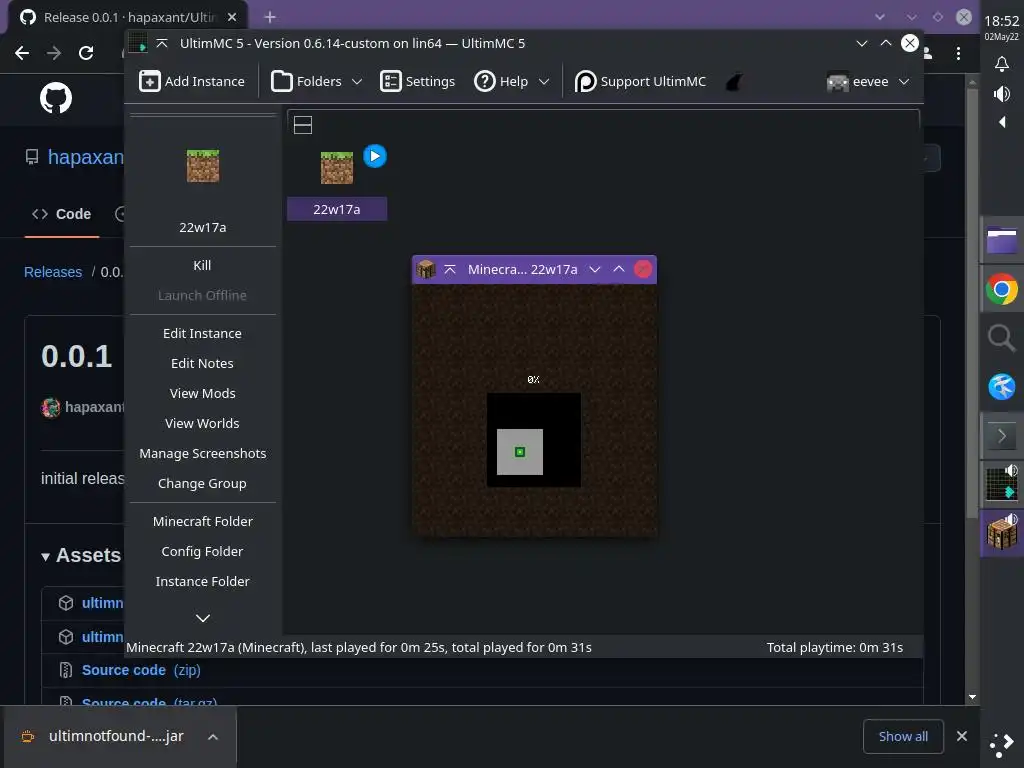The width and height of the screenshot is (1024, 768).
Task: Open a new browser tab
Action: 270,17
